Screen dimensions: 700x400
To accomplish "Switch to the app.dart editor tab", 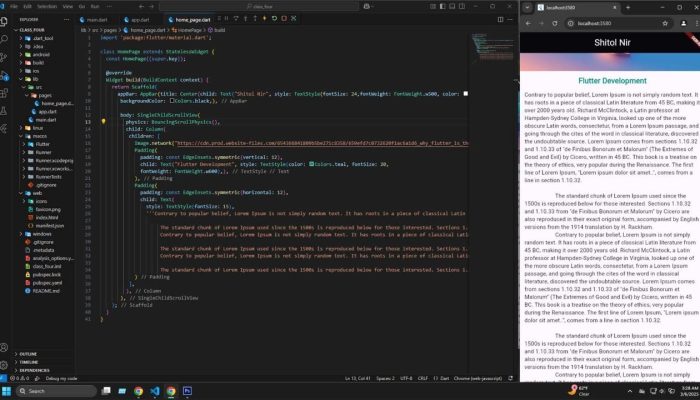I will click(x=140, y=20).
